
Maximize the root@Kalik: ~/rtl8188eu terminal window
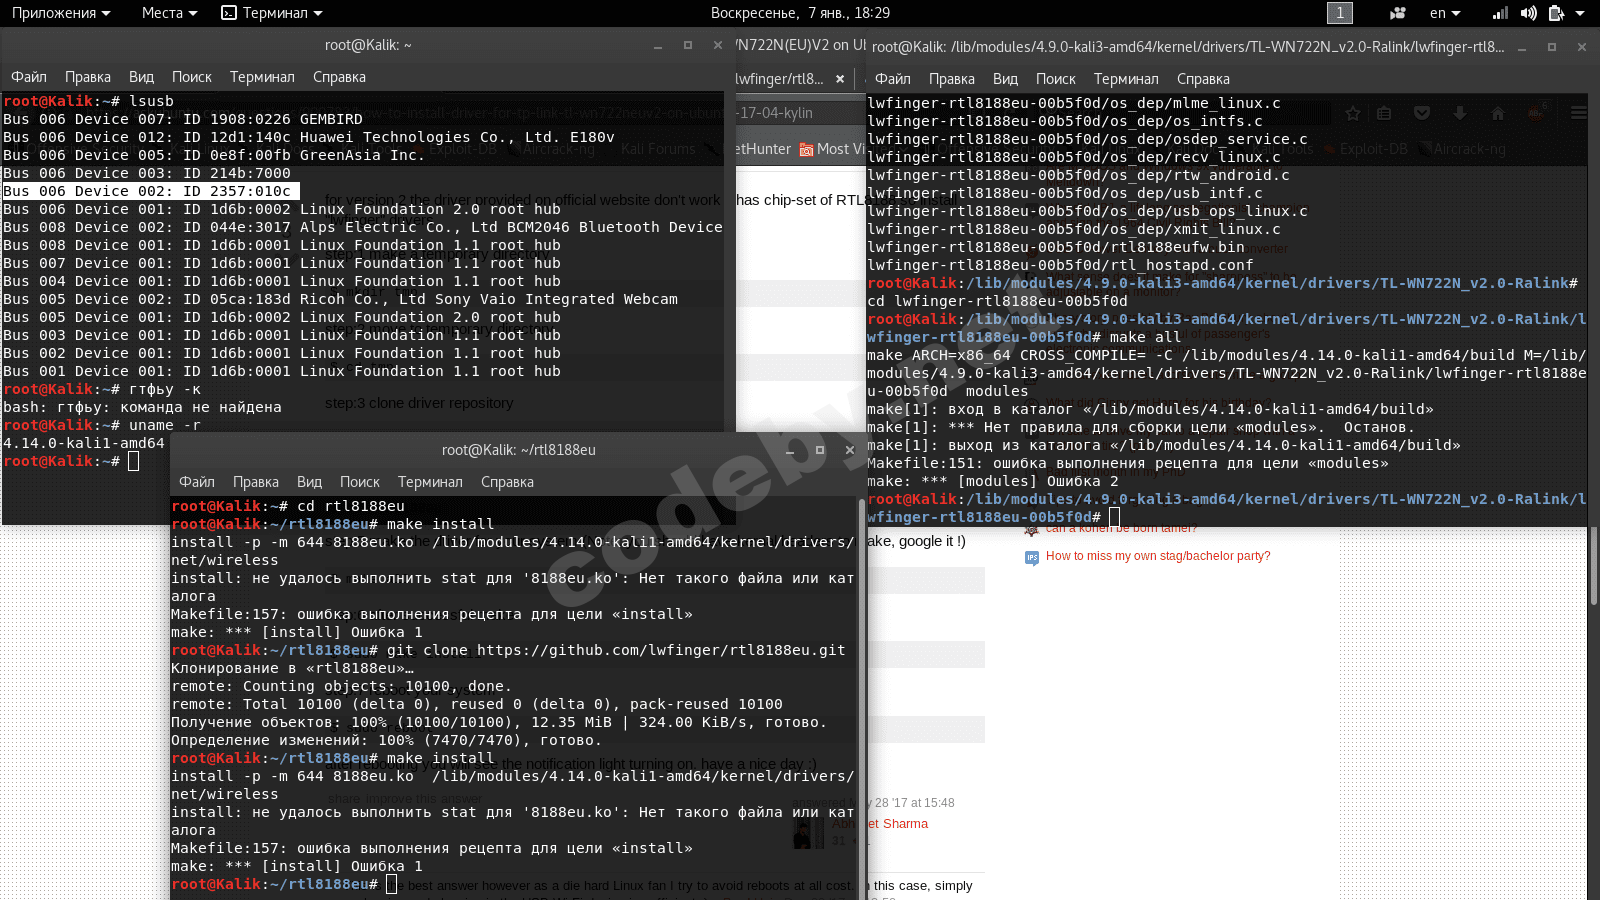point(820,450)
